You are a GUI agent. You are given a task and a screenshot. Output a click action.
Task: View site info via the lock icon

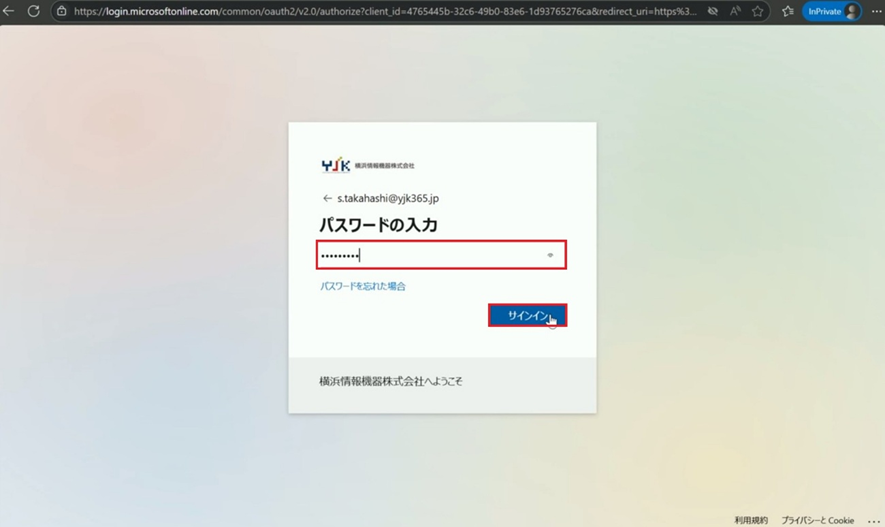(x=61, y=11)
